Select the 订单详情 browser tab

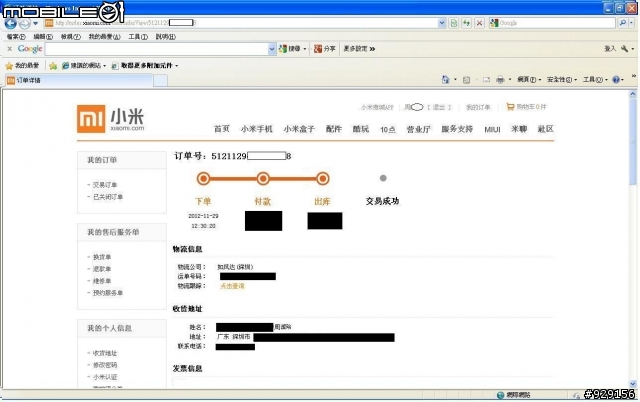pos(79,80)
